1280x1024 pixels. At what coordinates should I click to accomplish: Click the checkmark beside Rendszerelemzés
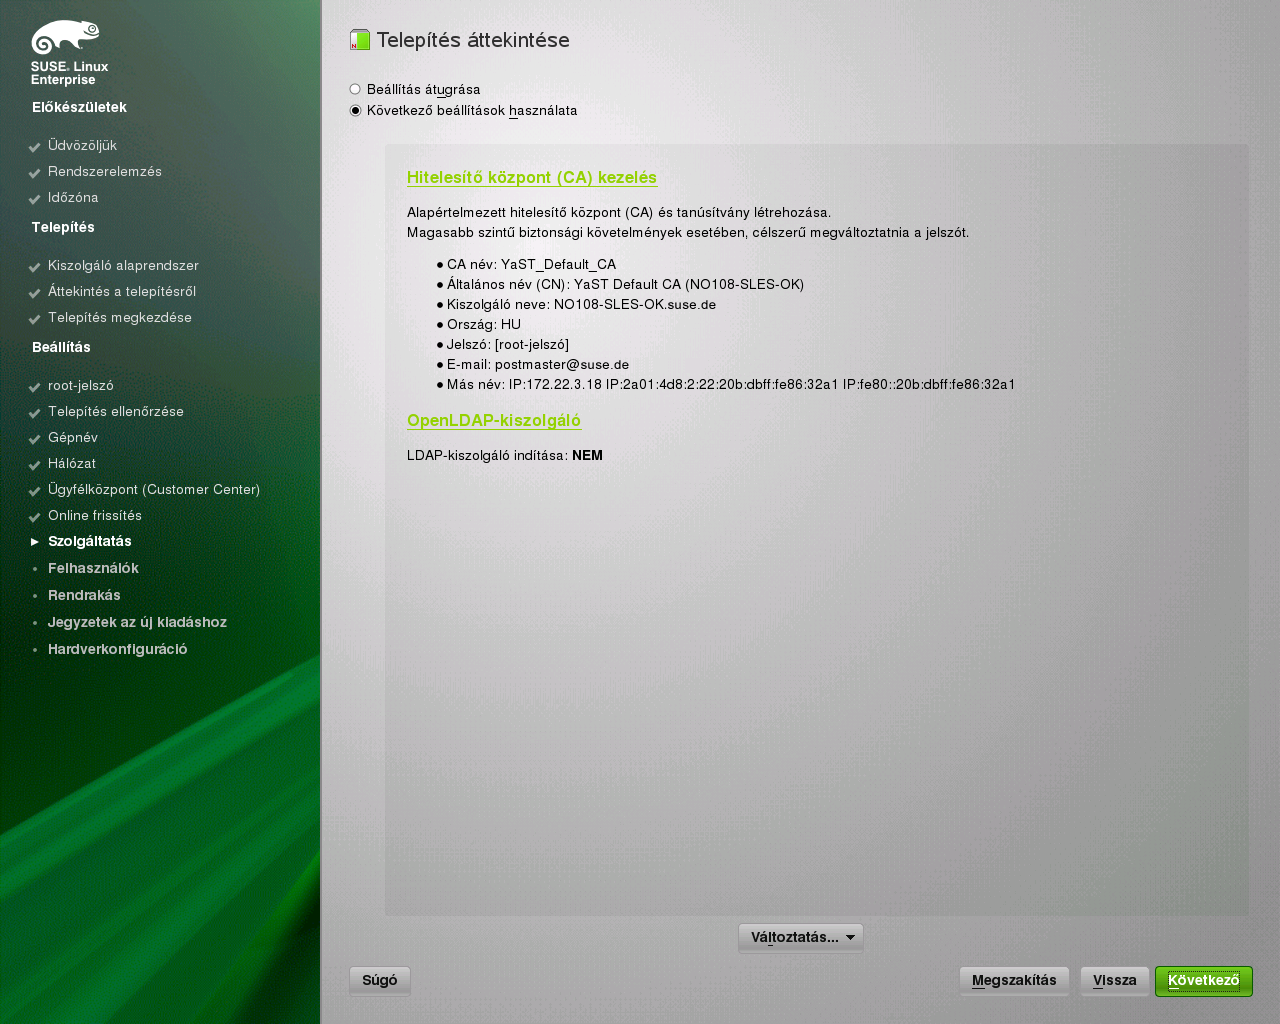(x=35, y=173)
